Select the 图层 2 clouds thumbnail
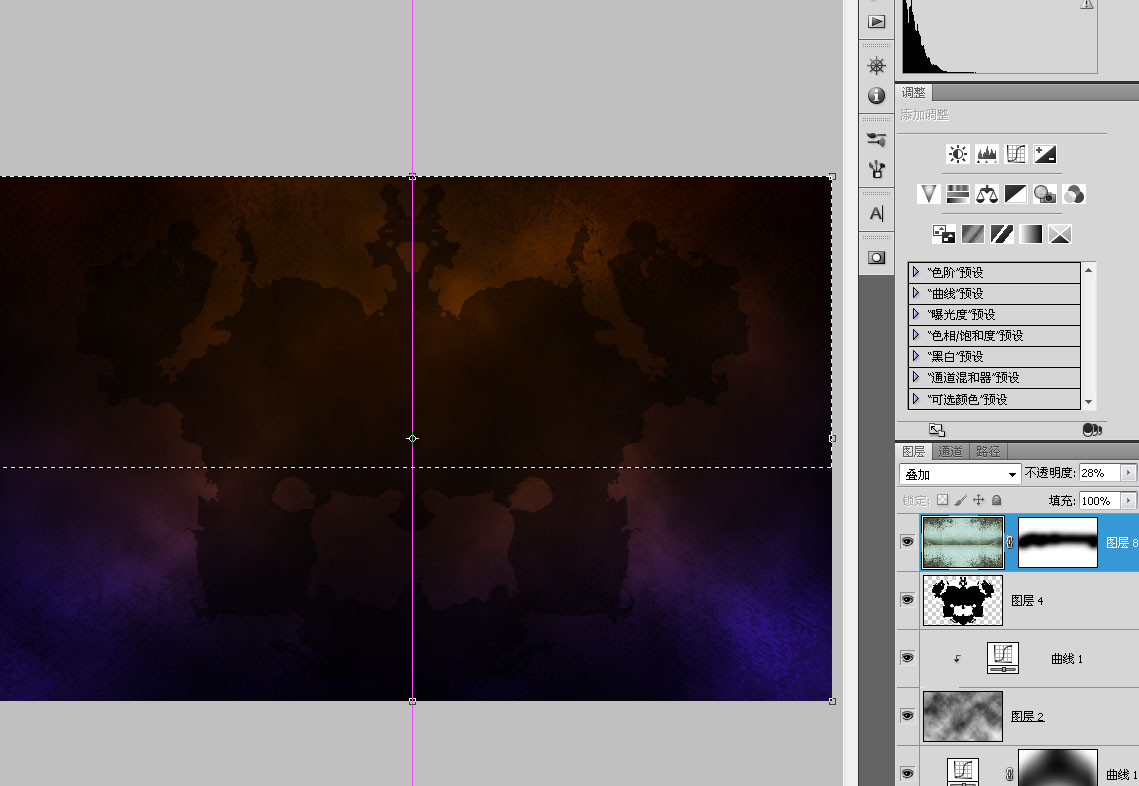 tap(962, 716)
